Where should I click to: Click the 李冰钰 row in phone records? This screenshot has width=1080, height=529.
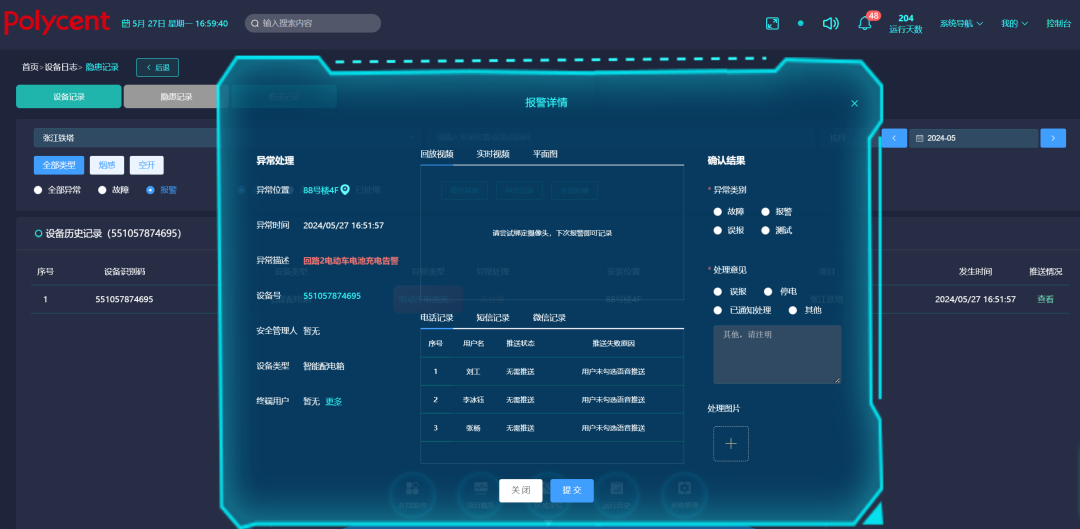point(552,400)
